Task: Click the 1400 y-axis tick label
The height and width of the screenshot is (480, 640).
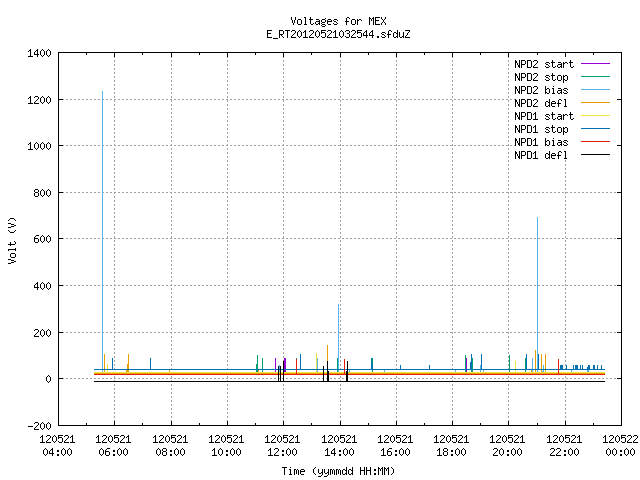Action: (x=39, y=53)
